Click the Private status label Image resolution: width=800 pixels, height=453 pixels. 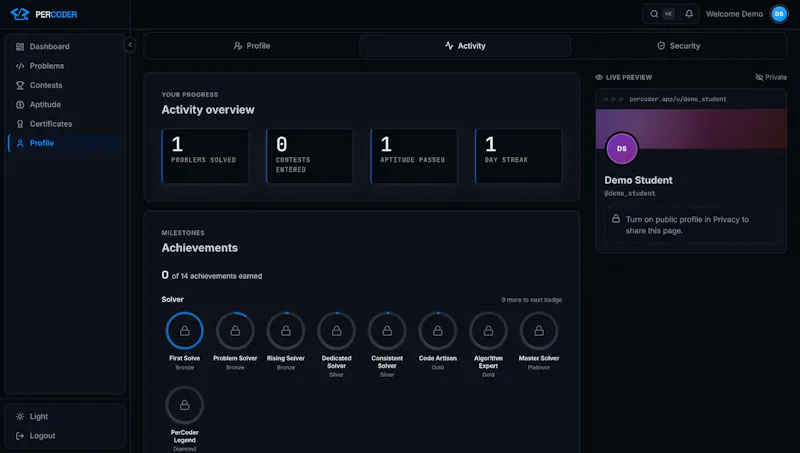pyautogui.click(x=771, y=78)
